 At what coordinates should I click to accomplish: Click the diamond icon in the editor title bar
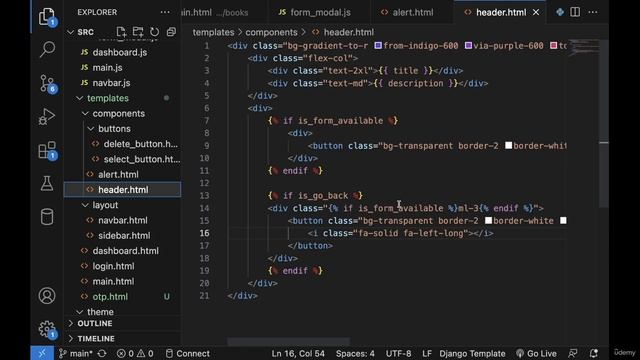[560, 12]
